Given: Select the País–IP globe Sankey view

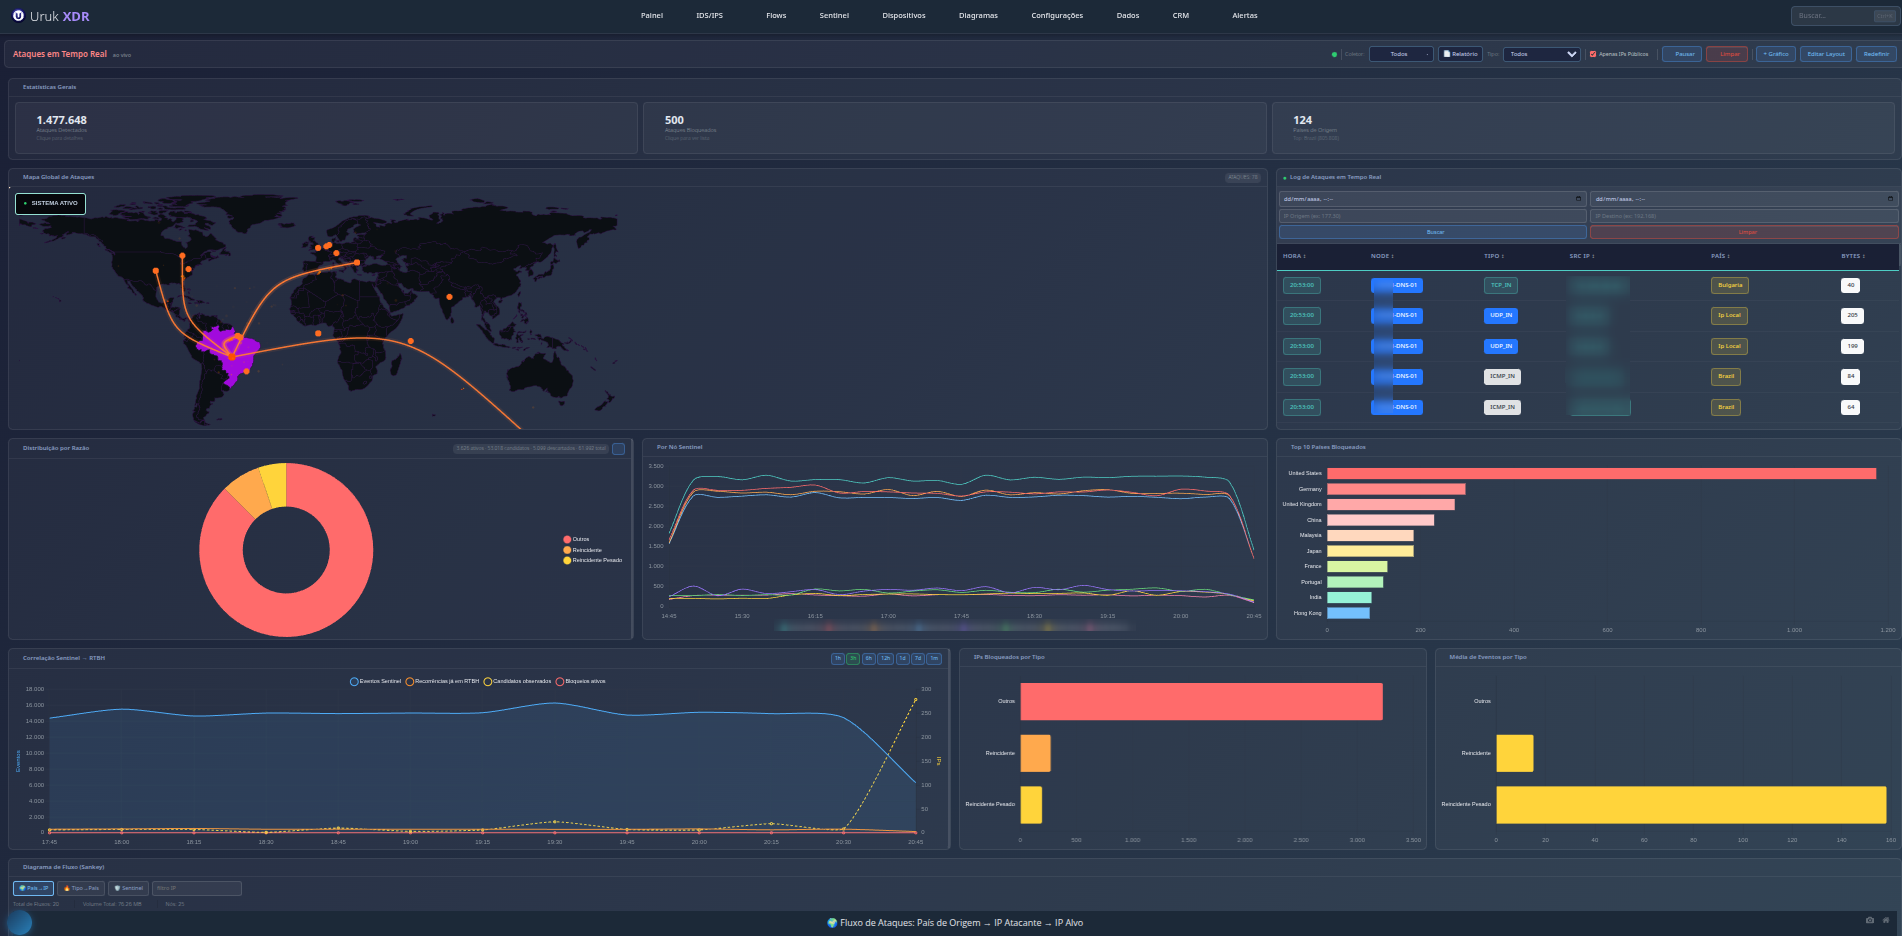Looking at the screenshot, I should (x=33, y=888).
